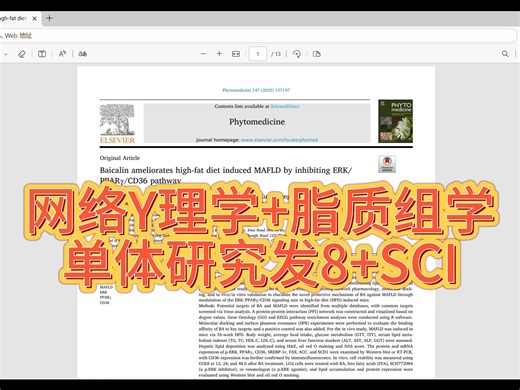Open the translate document tool
This screenshot has width=520, height=390.
coord(83,54)
